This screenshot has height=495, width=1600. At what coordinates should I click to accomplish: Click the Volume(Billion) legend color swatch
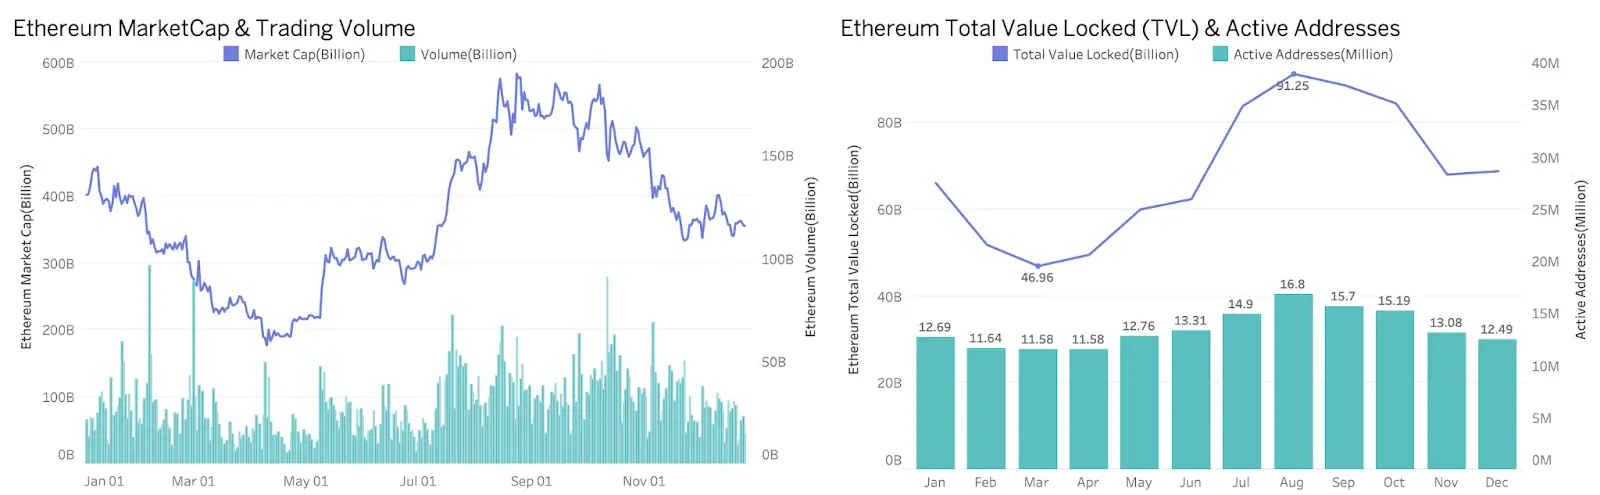(407, 54)
